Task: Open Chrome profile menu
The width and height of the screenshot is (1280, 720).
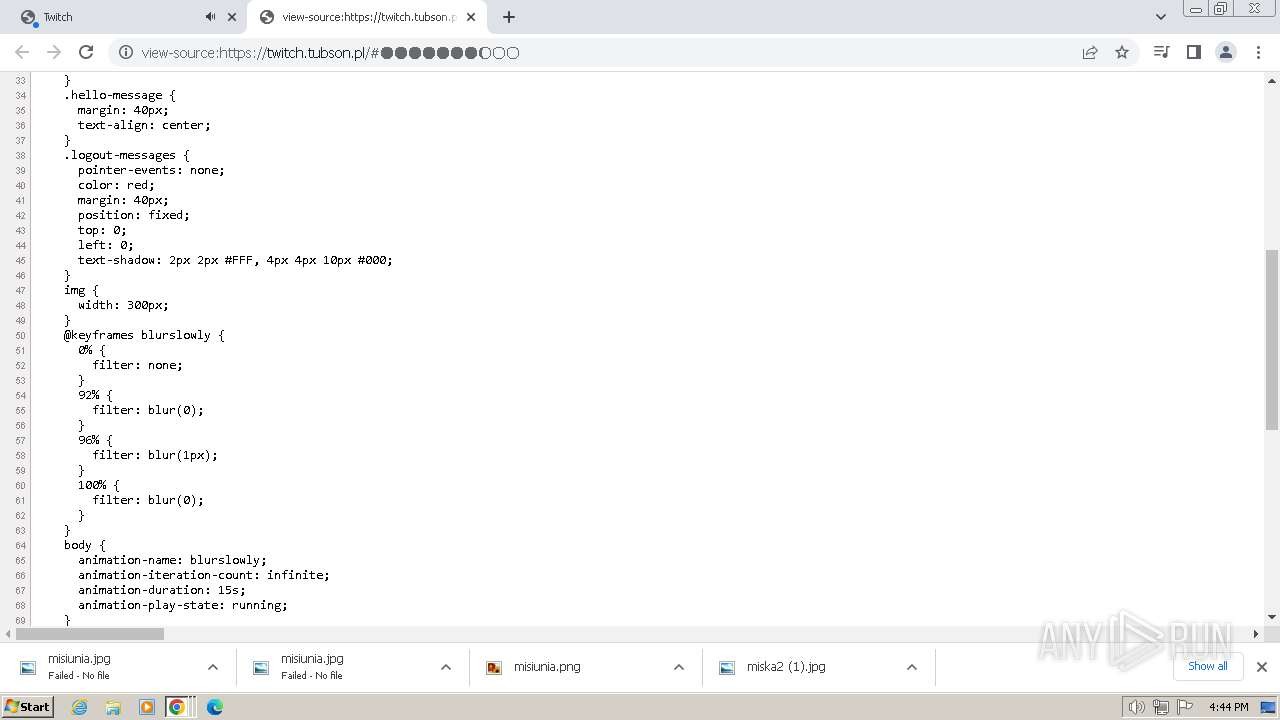Action: (1226, 52)
